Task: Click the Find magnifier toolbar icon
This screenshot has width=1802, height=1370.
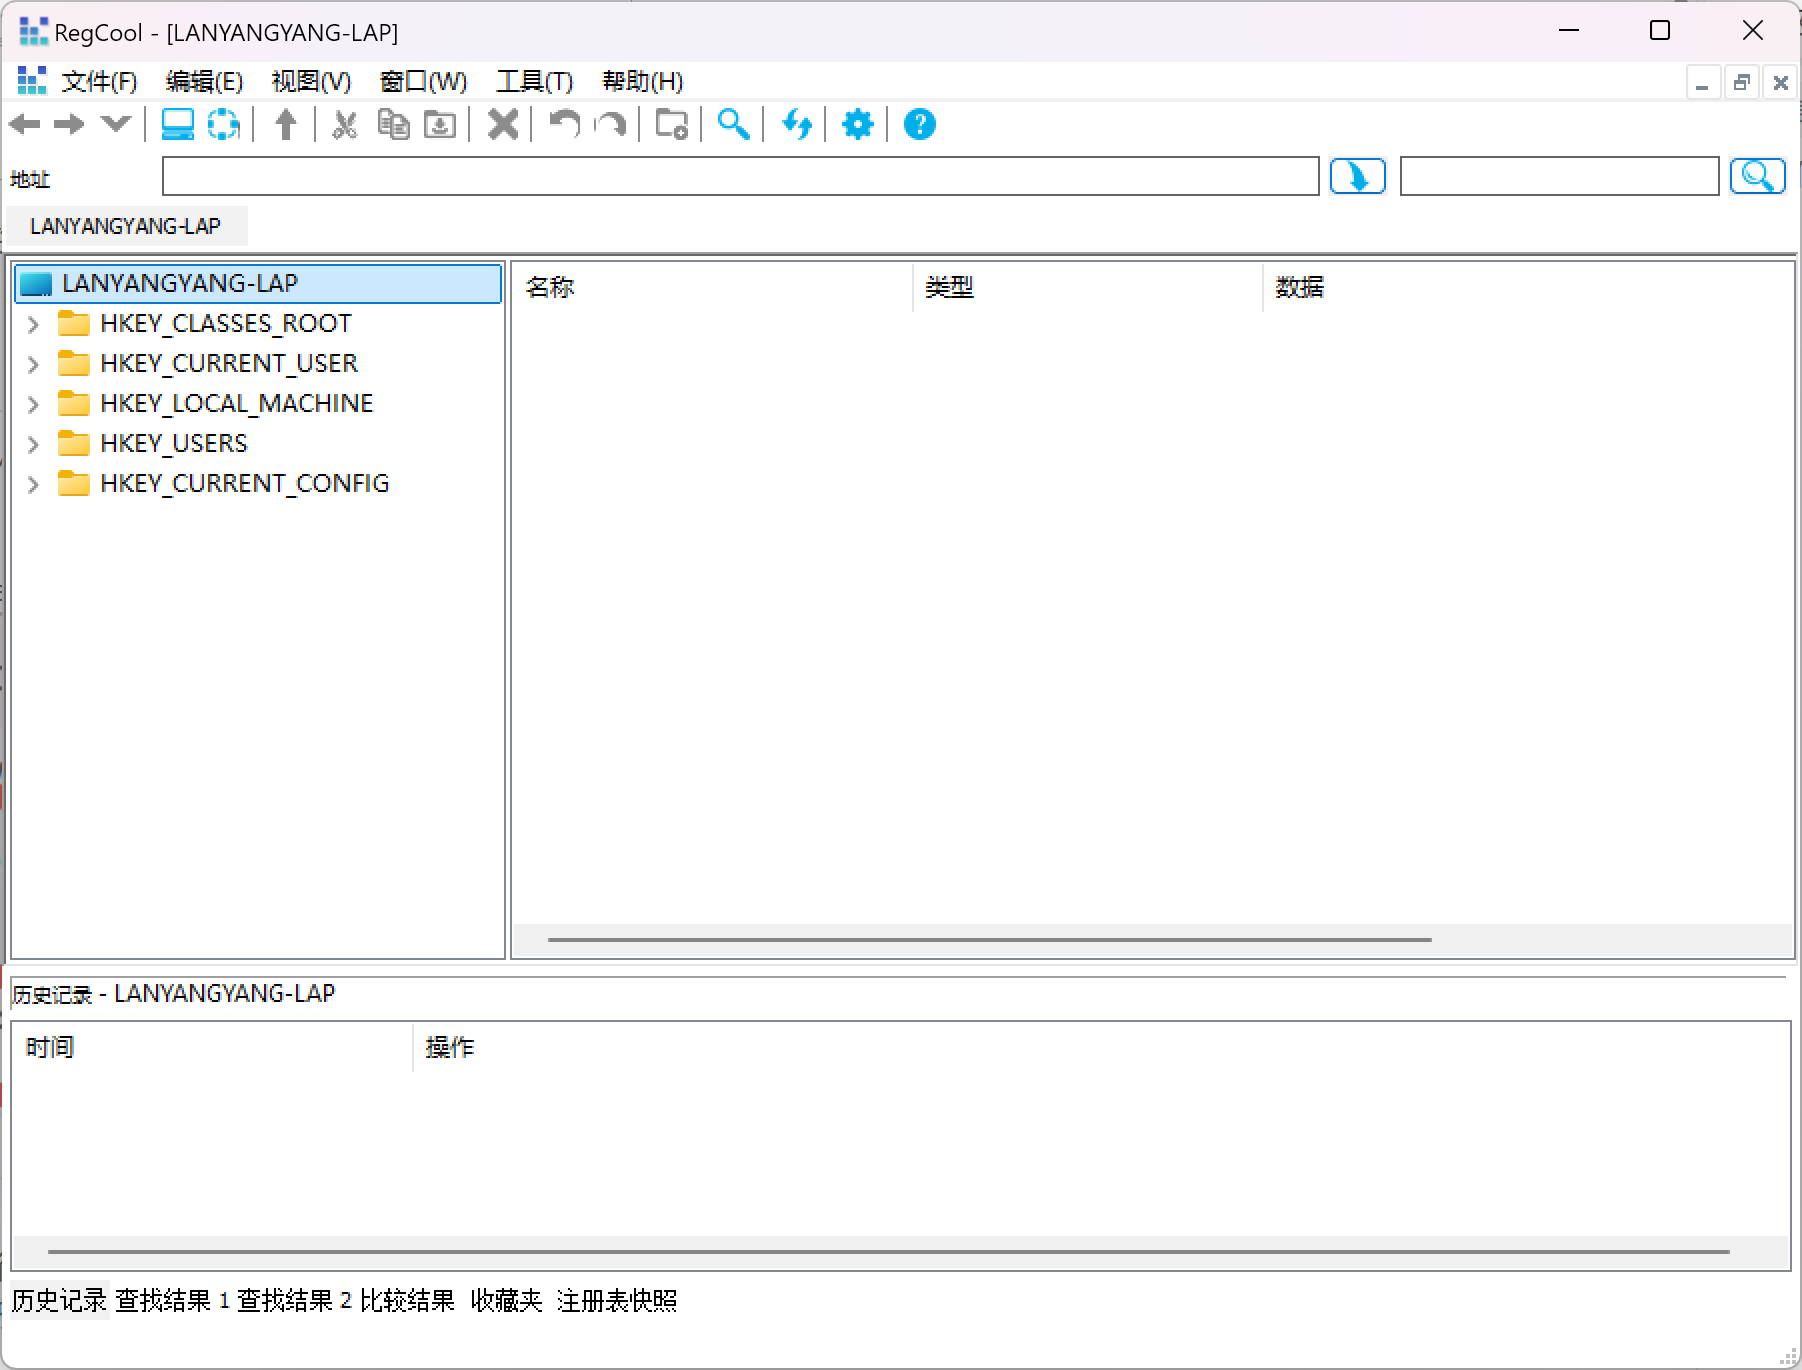Action: pyautogui.click(x=734, y=124)
